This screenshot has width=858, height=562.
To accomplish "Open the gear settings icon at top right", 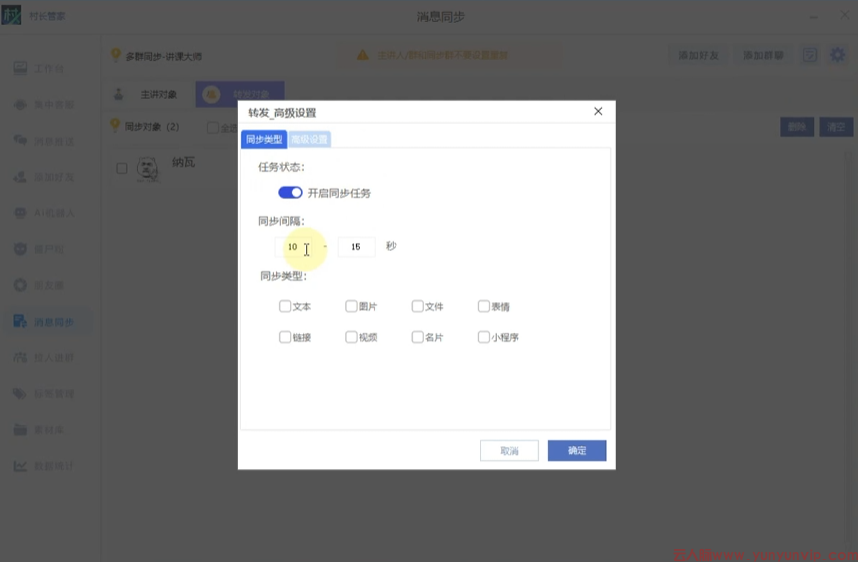I will (837, 55).
